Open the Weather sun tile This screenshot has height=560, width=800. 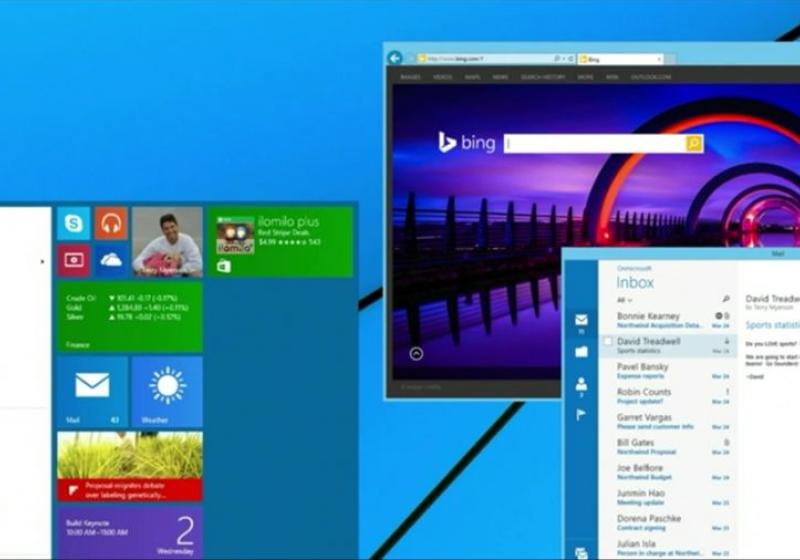pos(167,392)
